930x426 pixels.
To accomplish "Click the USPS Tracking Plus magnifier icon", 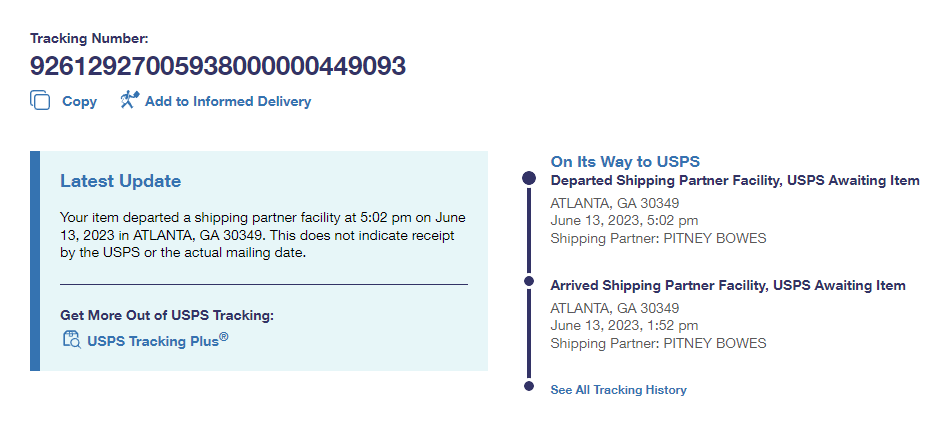I will point(72,340).
